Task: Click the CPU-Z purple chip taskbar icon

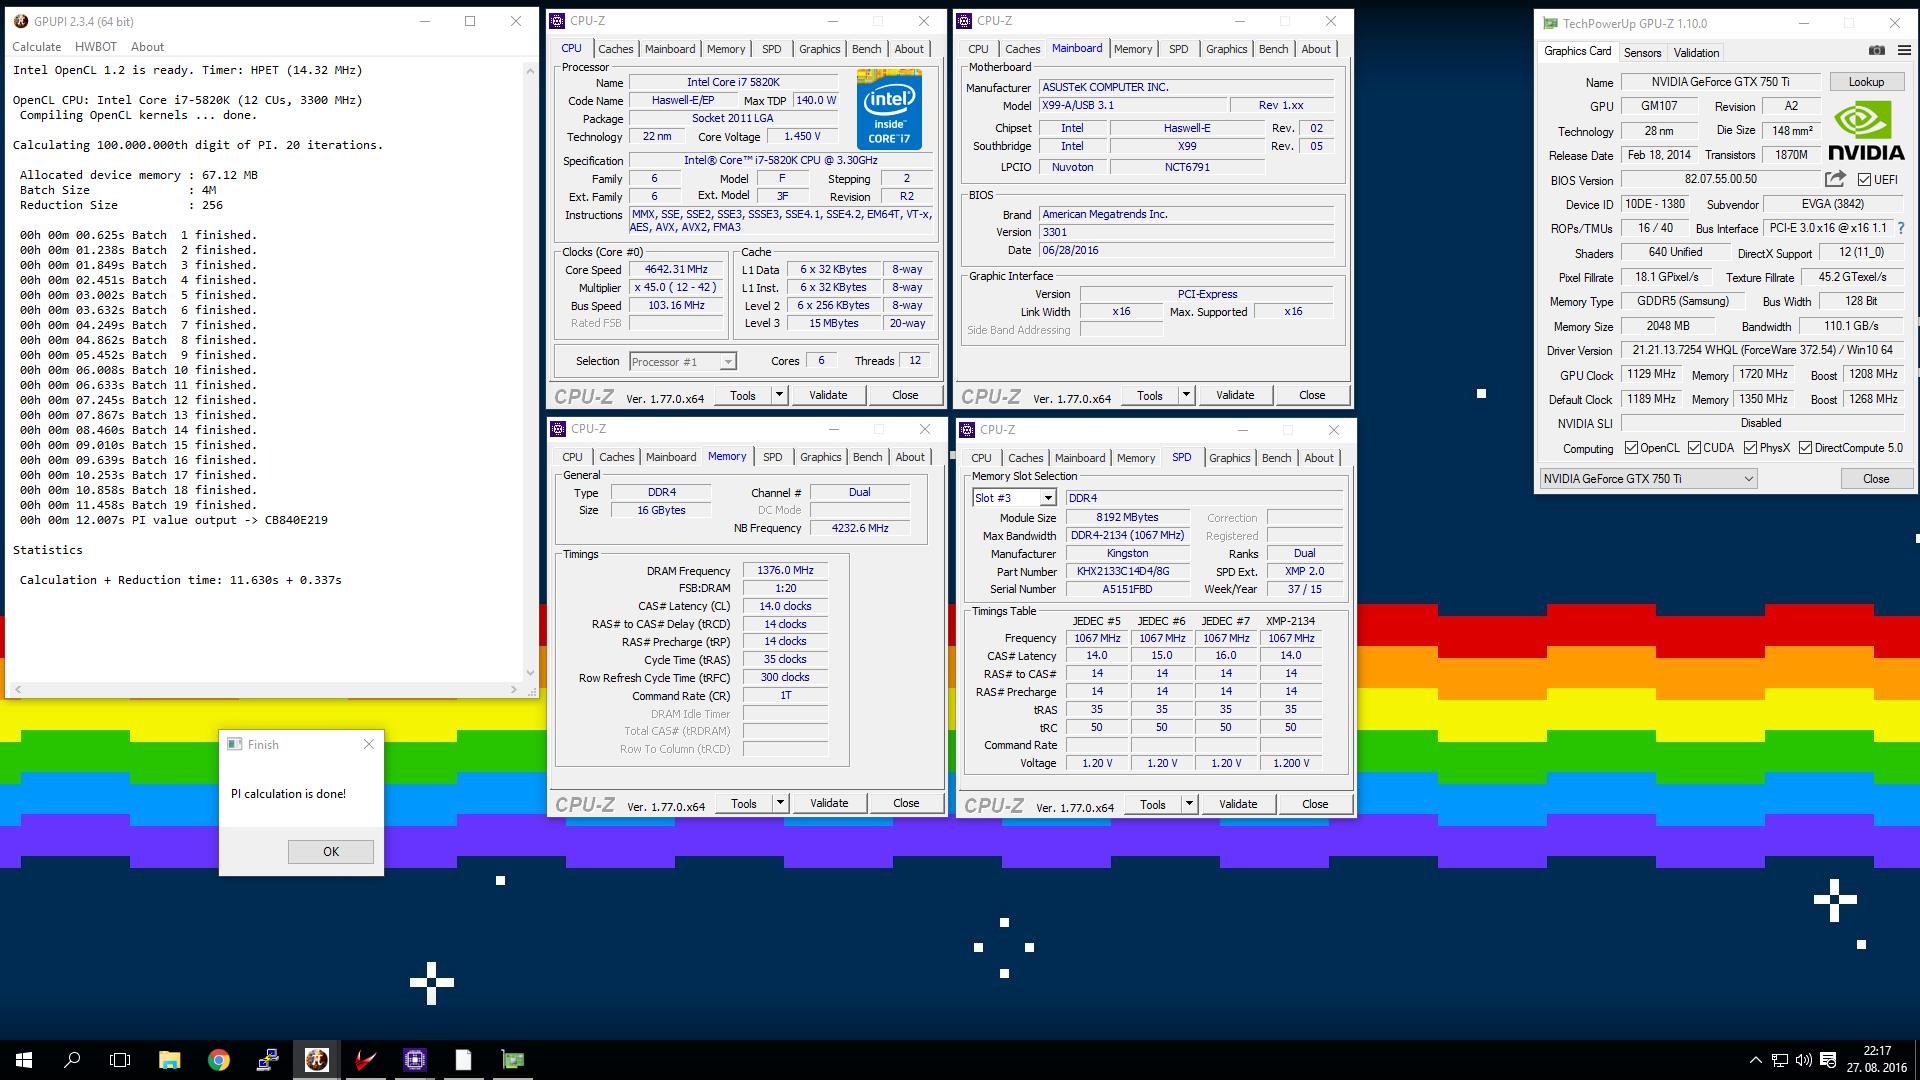Action: coord(414,1060)
